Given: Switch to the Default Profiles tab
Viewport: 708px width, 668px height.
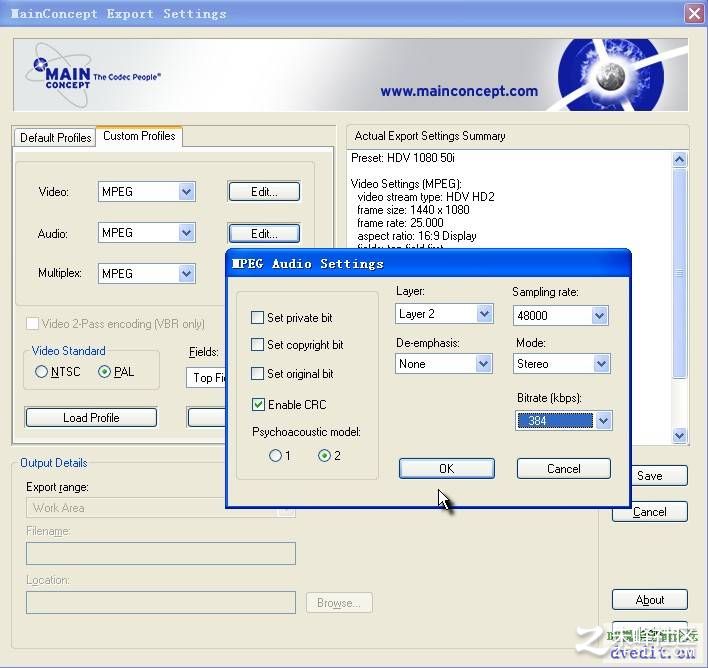Looking at the screenshot, I should 55,137.
